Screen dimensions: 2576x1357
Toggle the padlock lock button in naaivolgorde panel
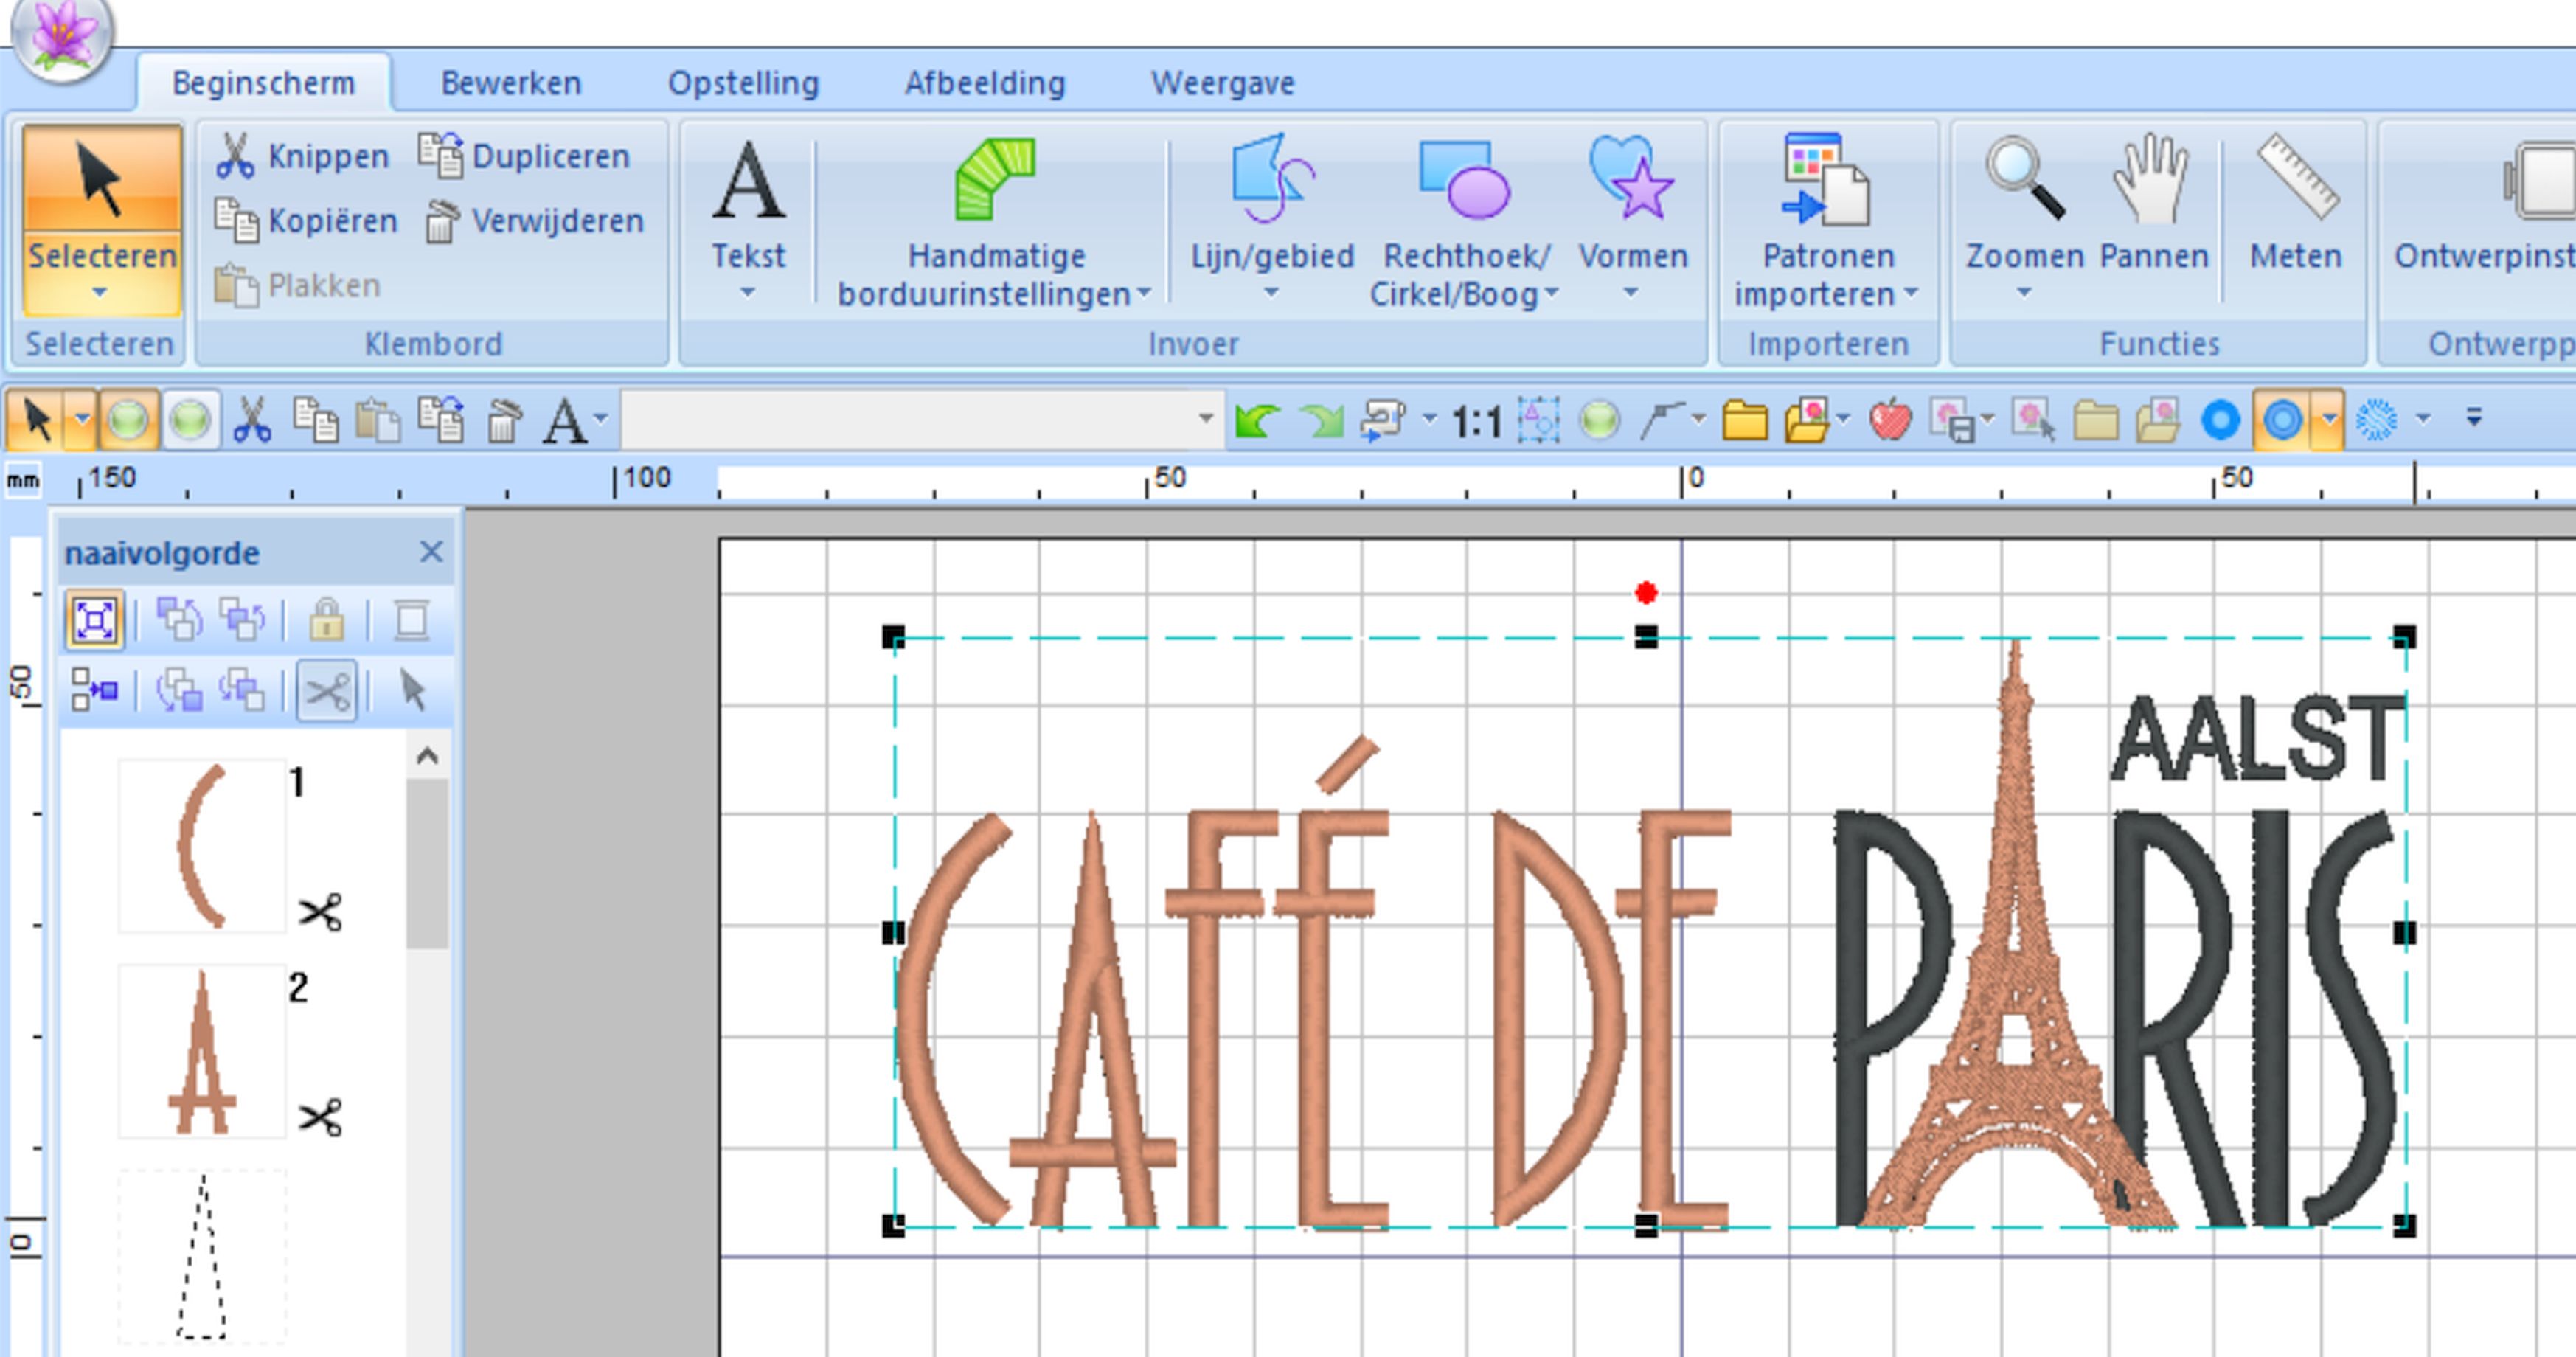[327, 621]
